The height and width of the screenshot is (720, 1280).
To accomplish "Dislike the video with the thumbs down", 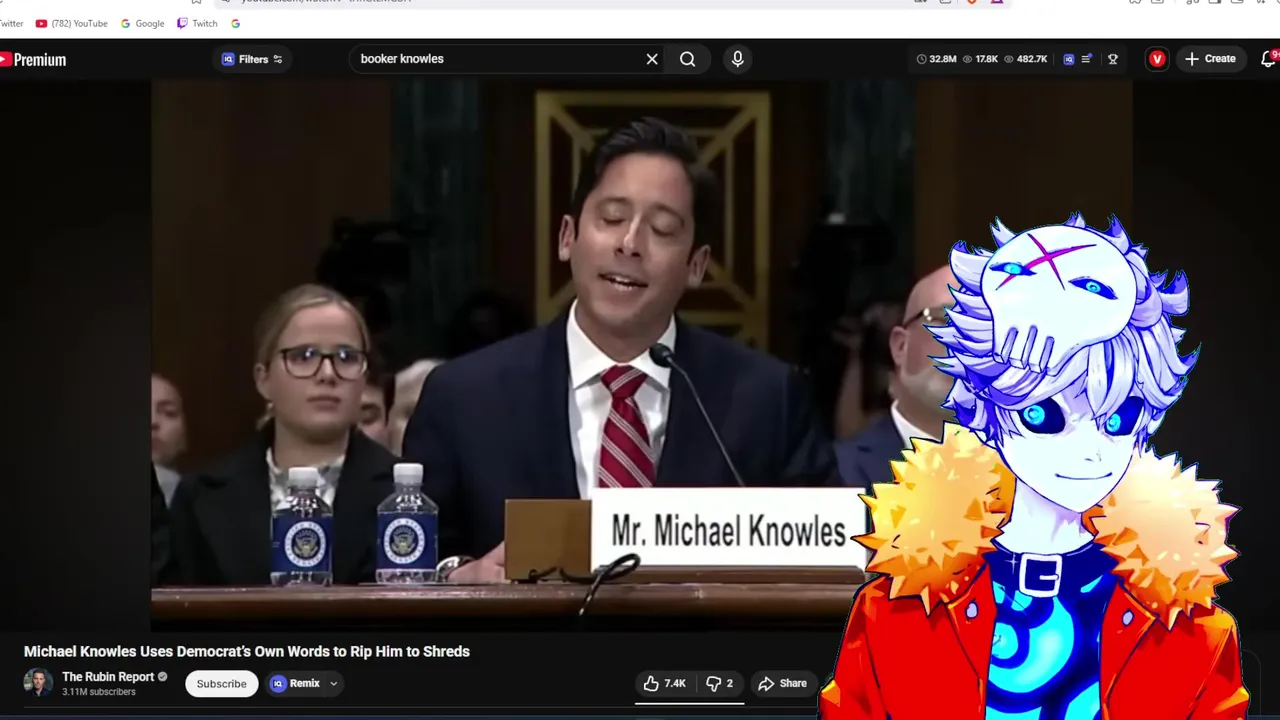I will pos(719,684).
